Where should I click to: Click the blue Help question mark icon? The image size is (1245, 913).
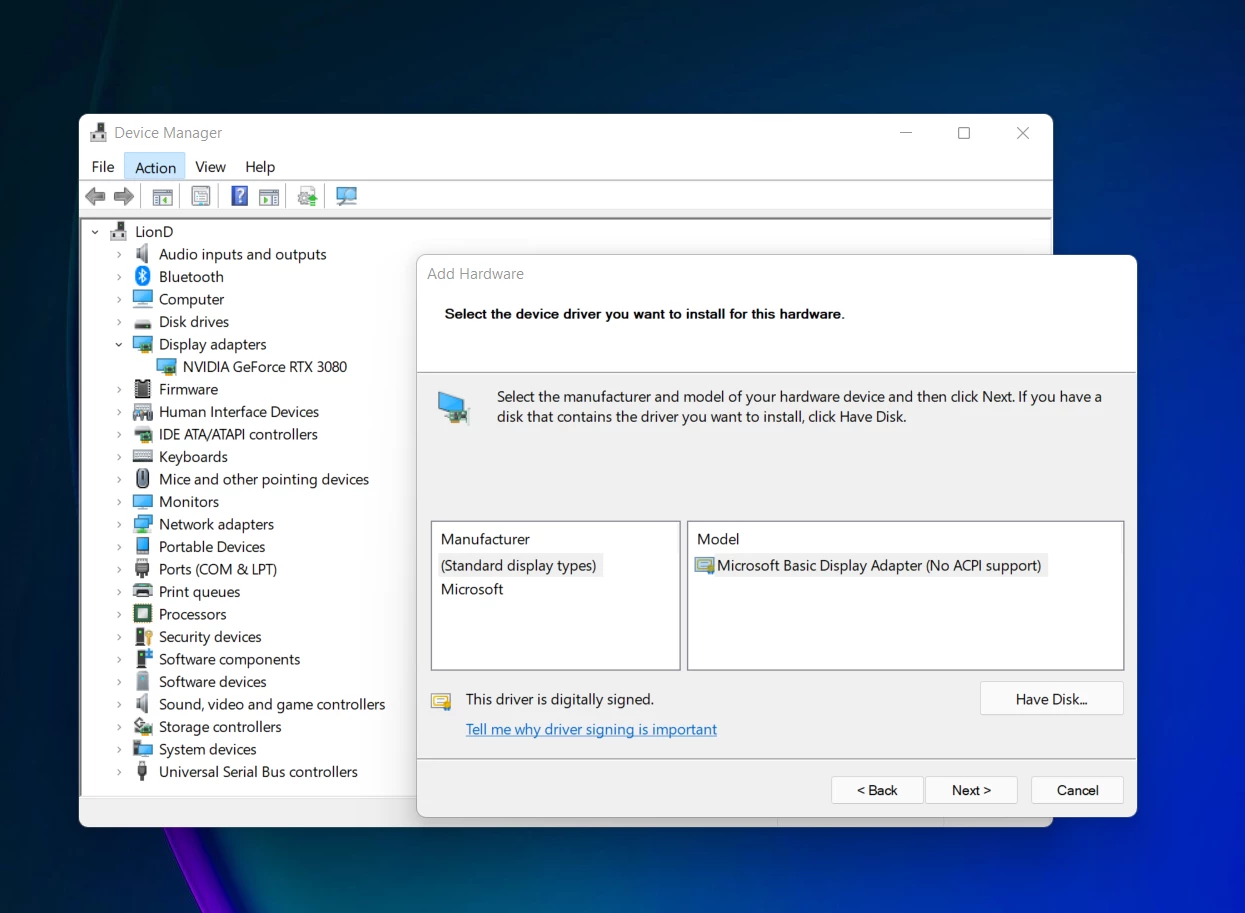[239, 196]
